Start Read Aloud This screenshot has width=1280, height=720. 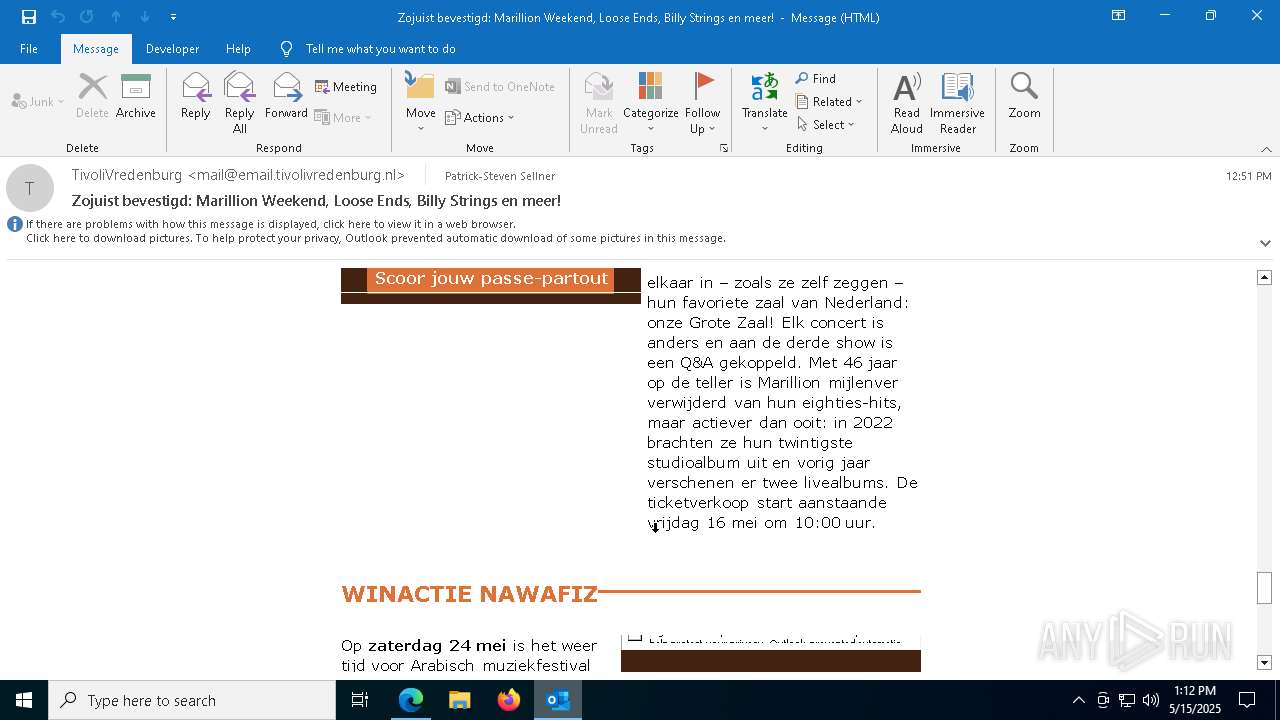tap(907, 103)
